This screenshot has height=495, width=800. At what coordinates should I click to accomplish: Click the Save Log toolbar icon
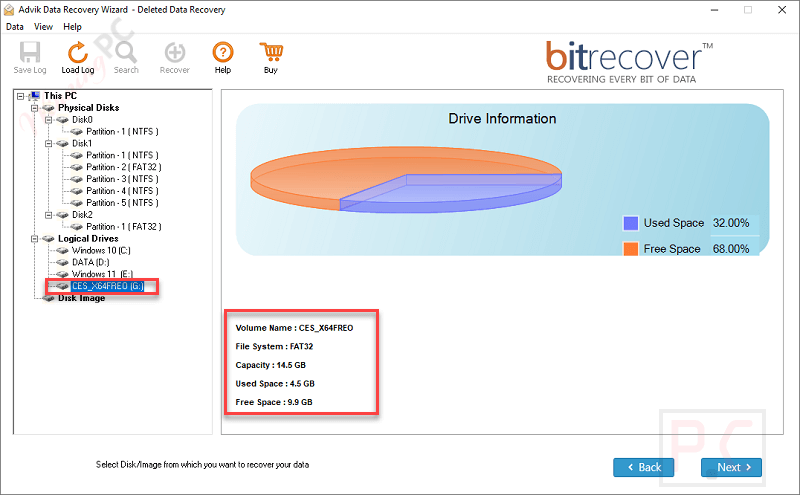click(x=30, y=52)
